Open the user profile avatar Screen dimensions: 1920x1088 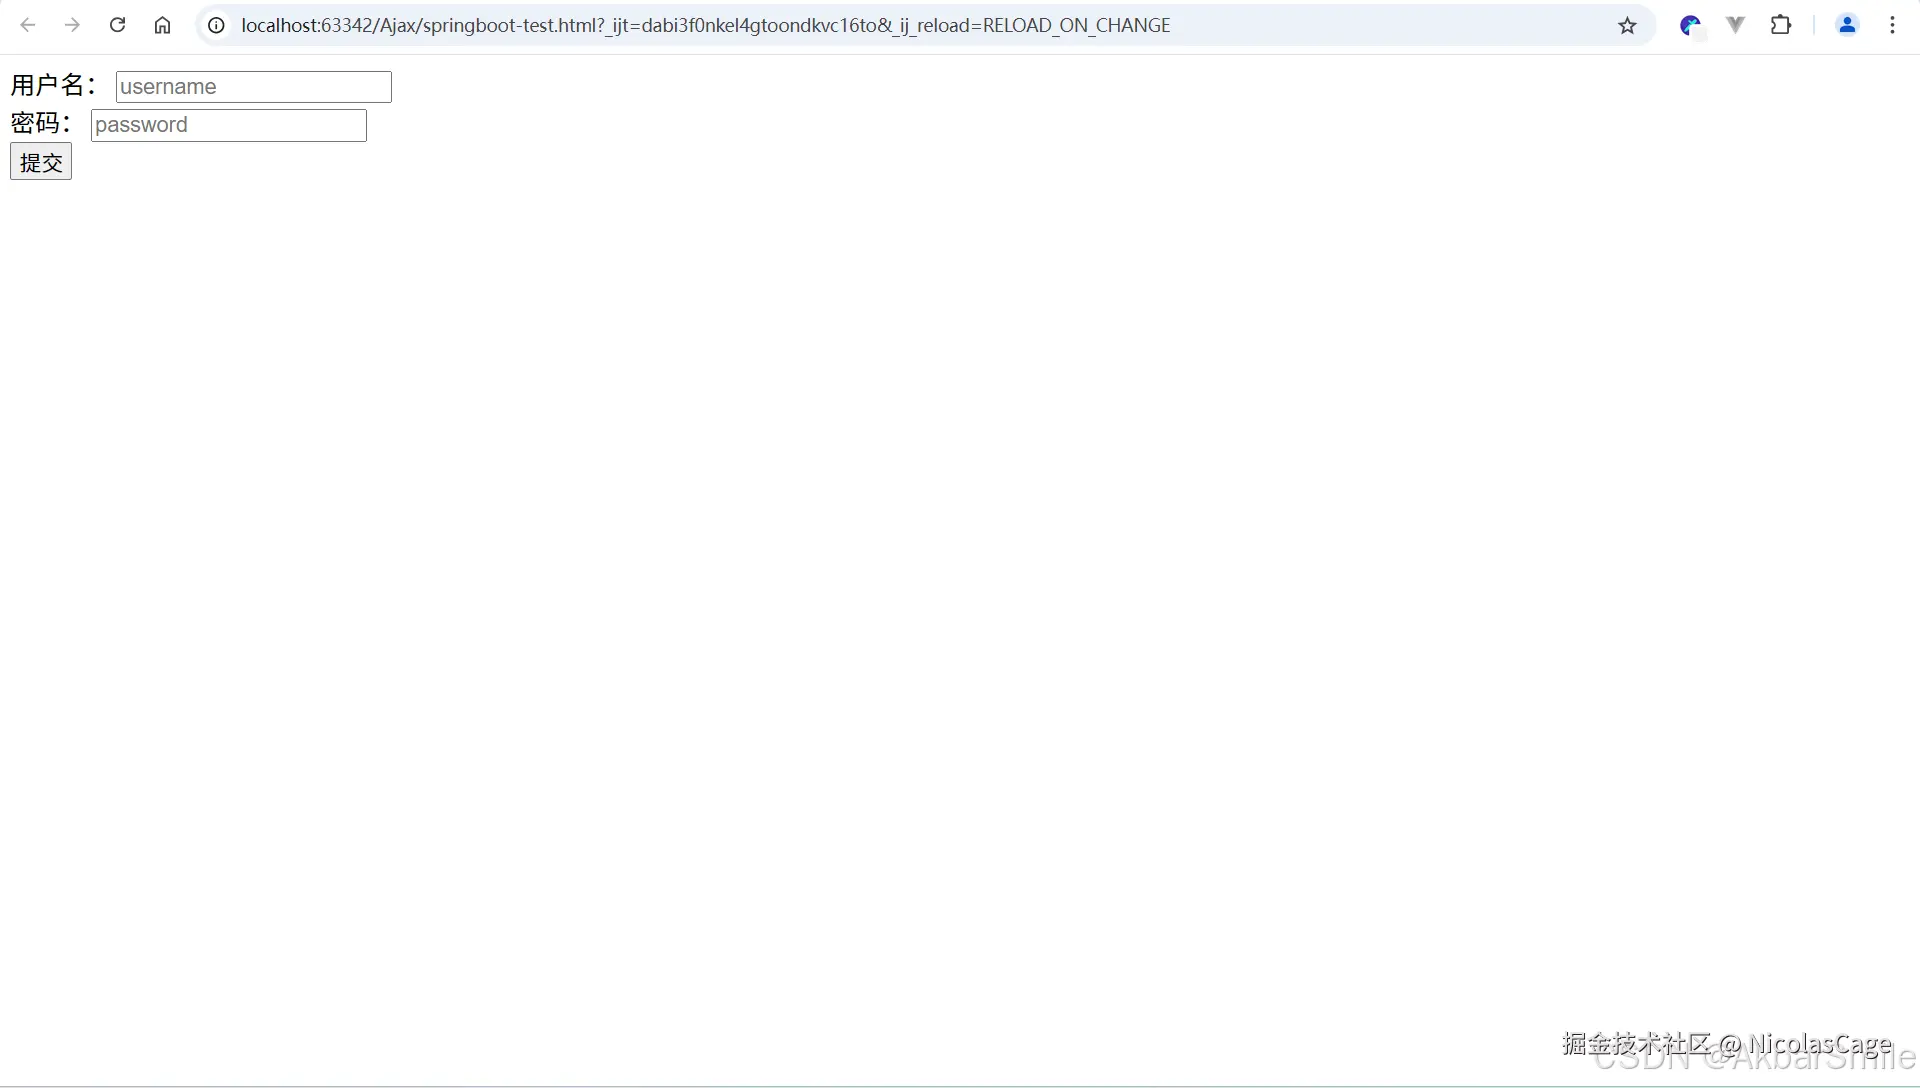[x=1847, y=25]
